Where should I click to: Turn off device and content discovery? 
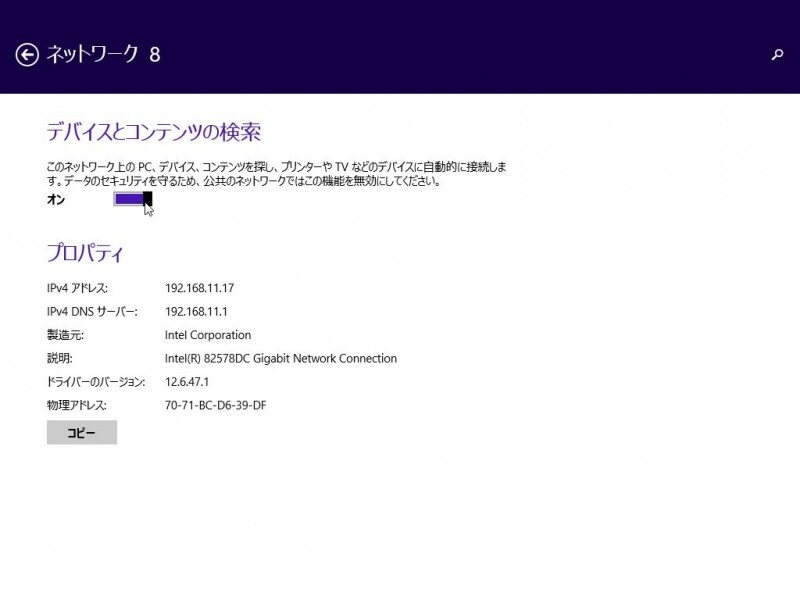pos(135,200)
